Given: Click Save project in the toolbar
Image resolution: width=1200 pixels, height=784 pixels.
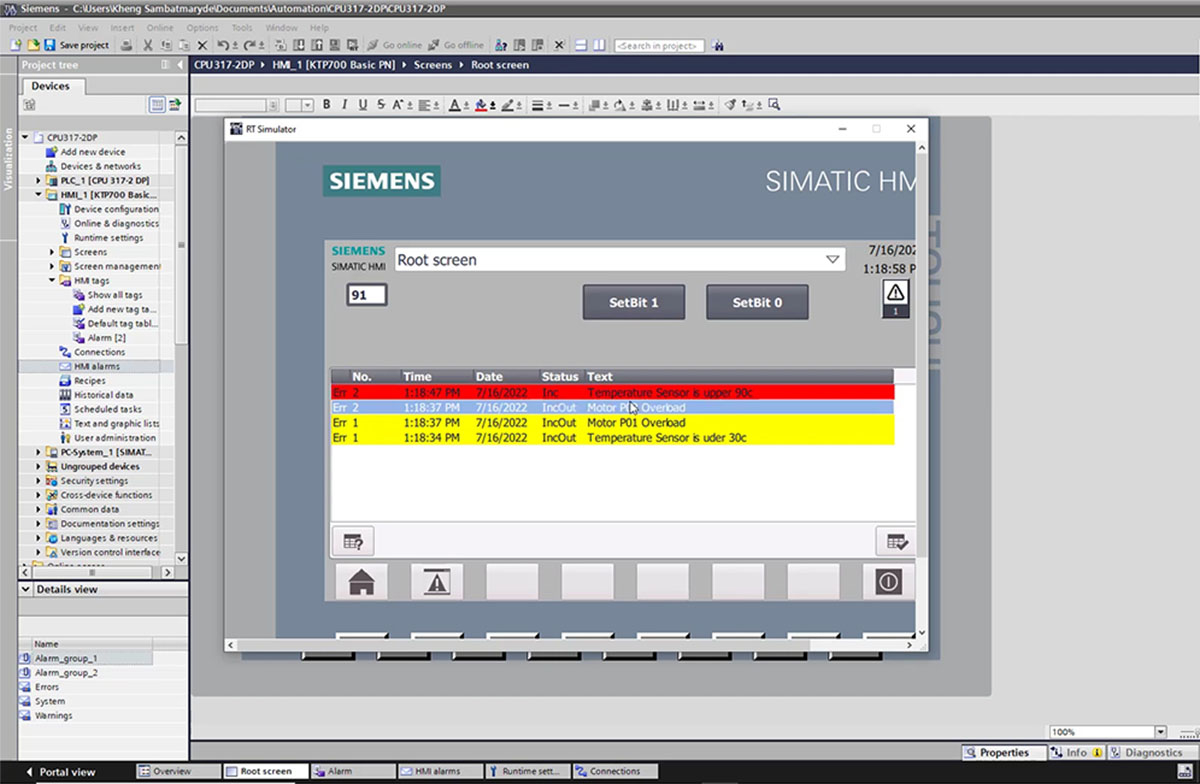Looking at the screenshot, I should tap(77, 45).
